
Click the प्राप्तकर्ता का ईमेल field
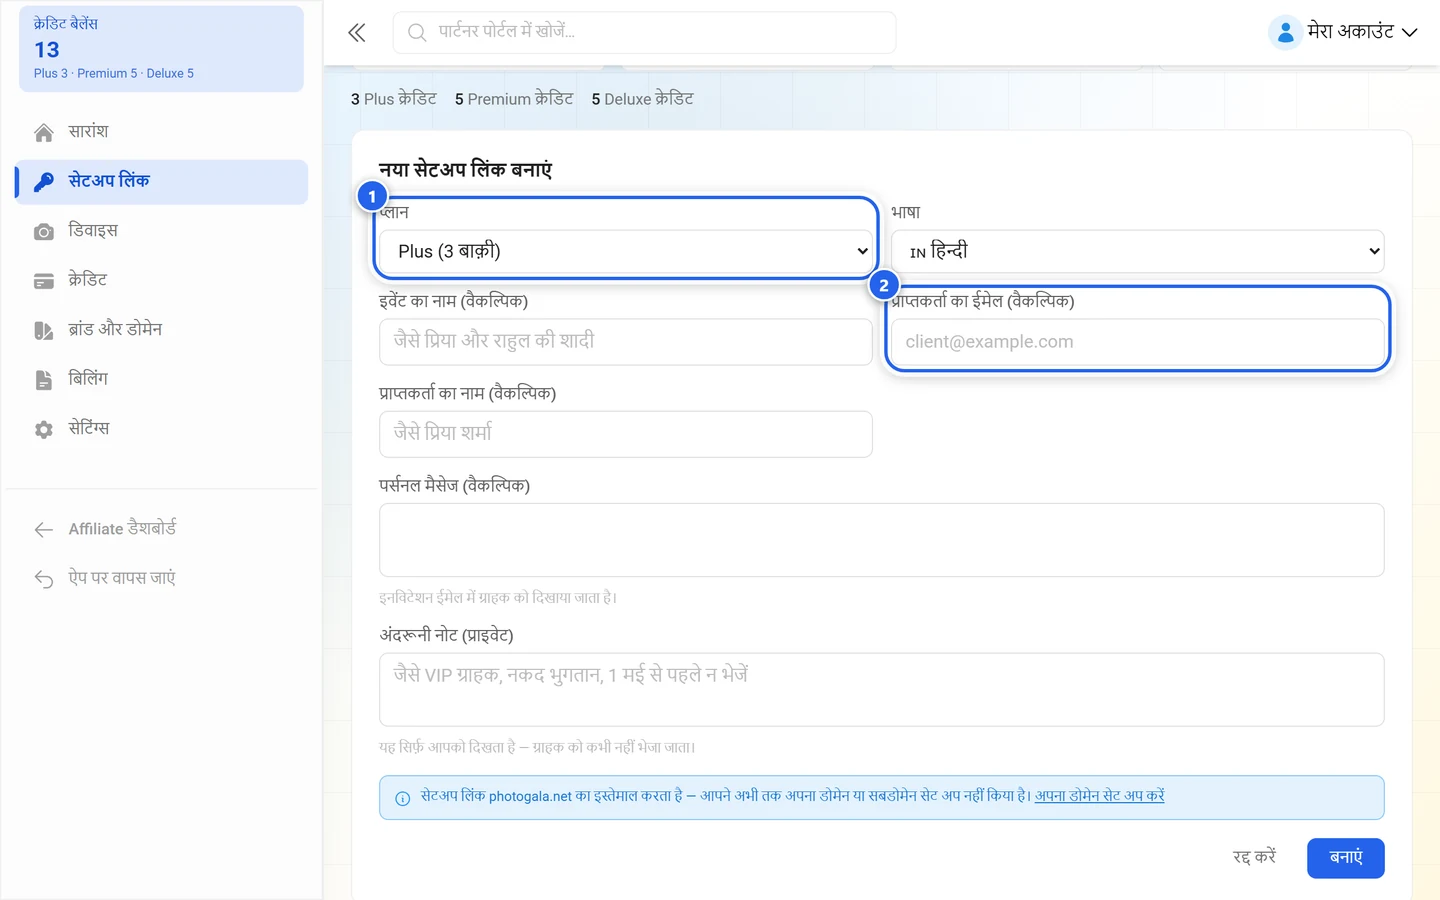[1138, 342]
